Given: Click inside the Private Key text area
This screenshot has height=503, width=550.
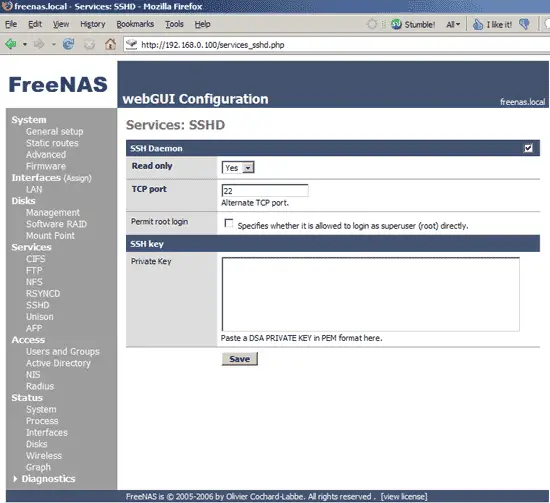Looking at the screenshot, I should pyautogui.click(x=370, y=294).
